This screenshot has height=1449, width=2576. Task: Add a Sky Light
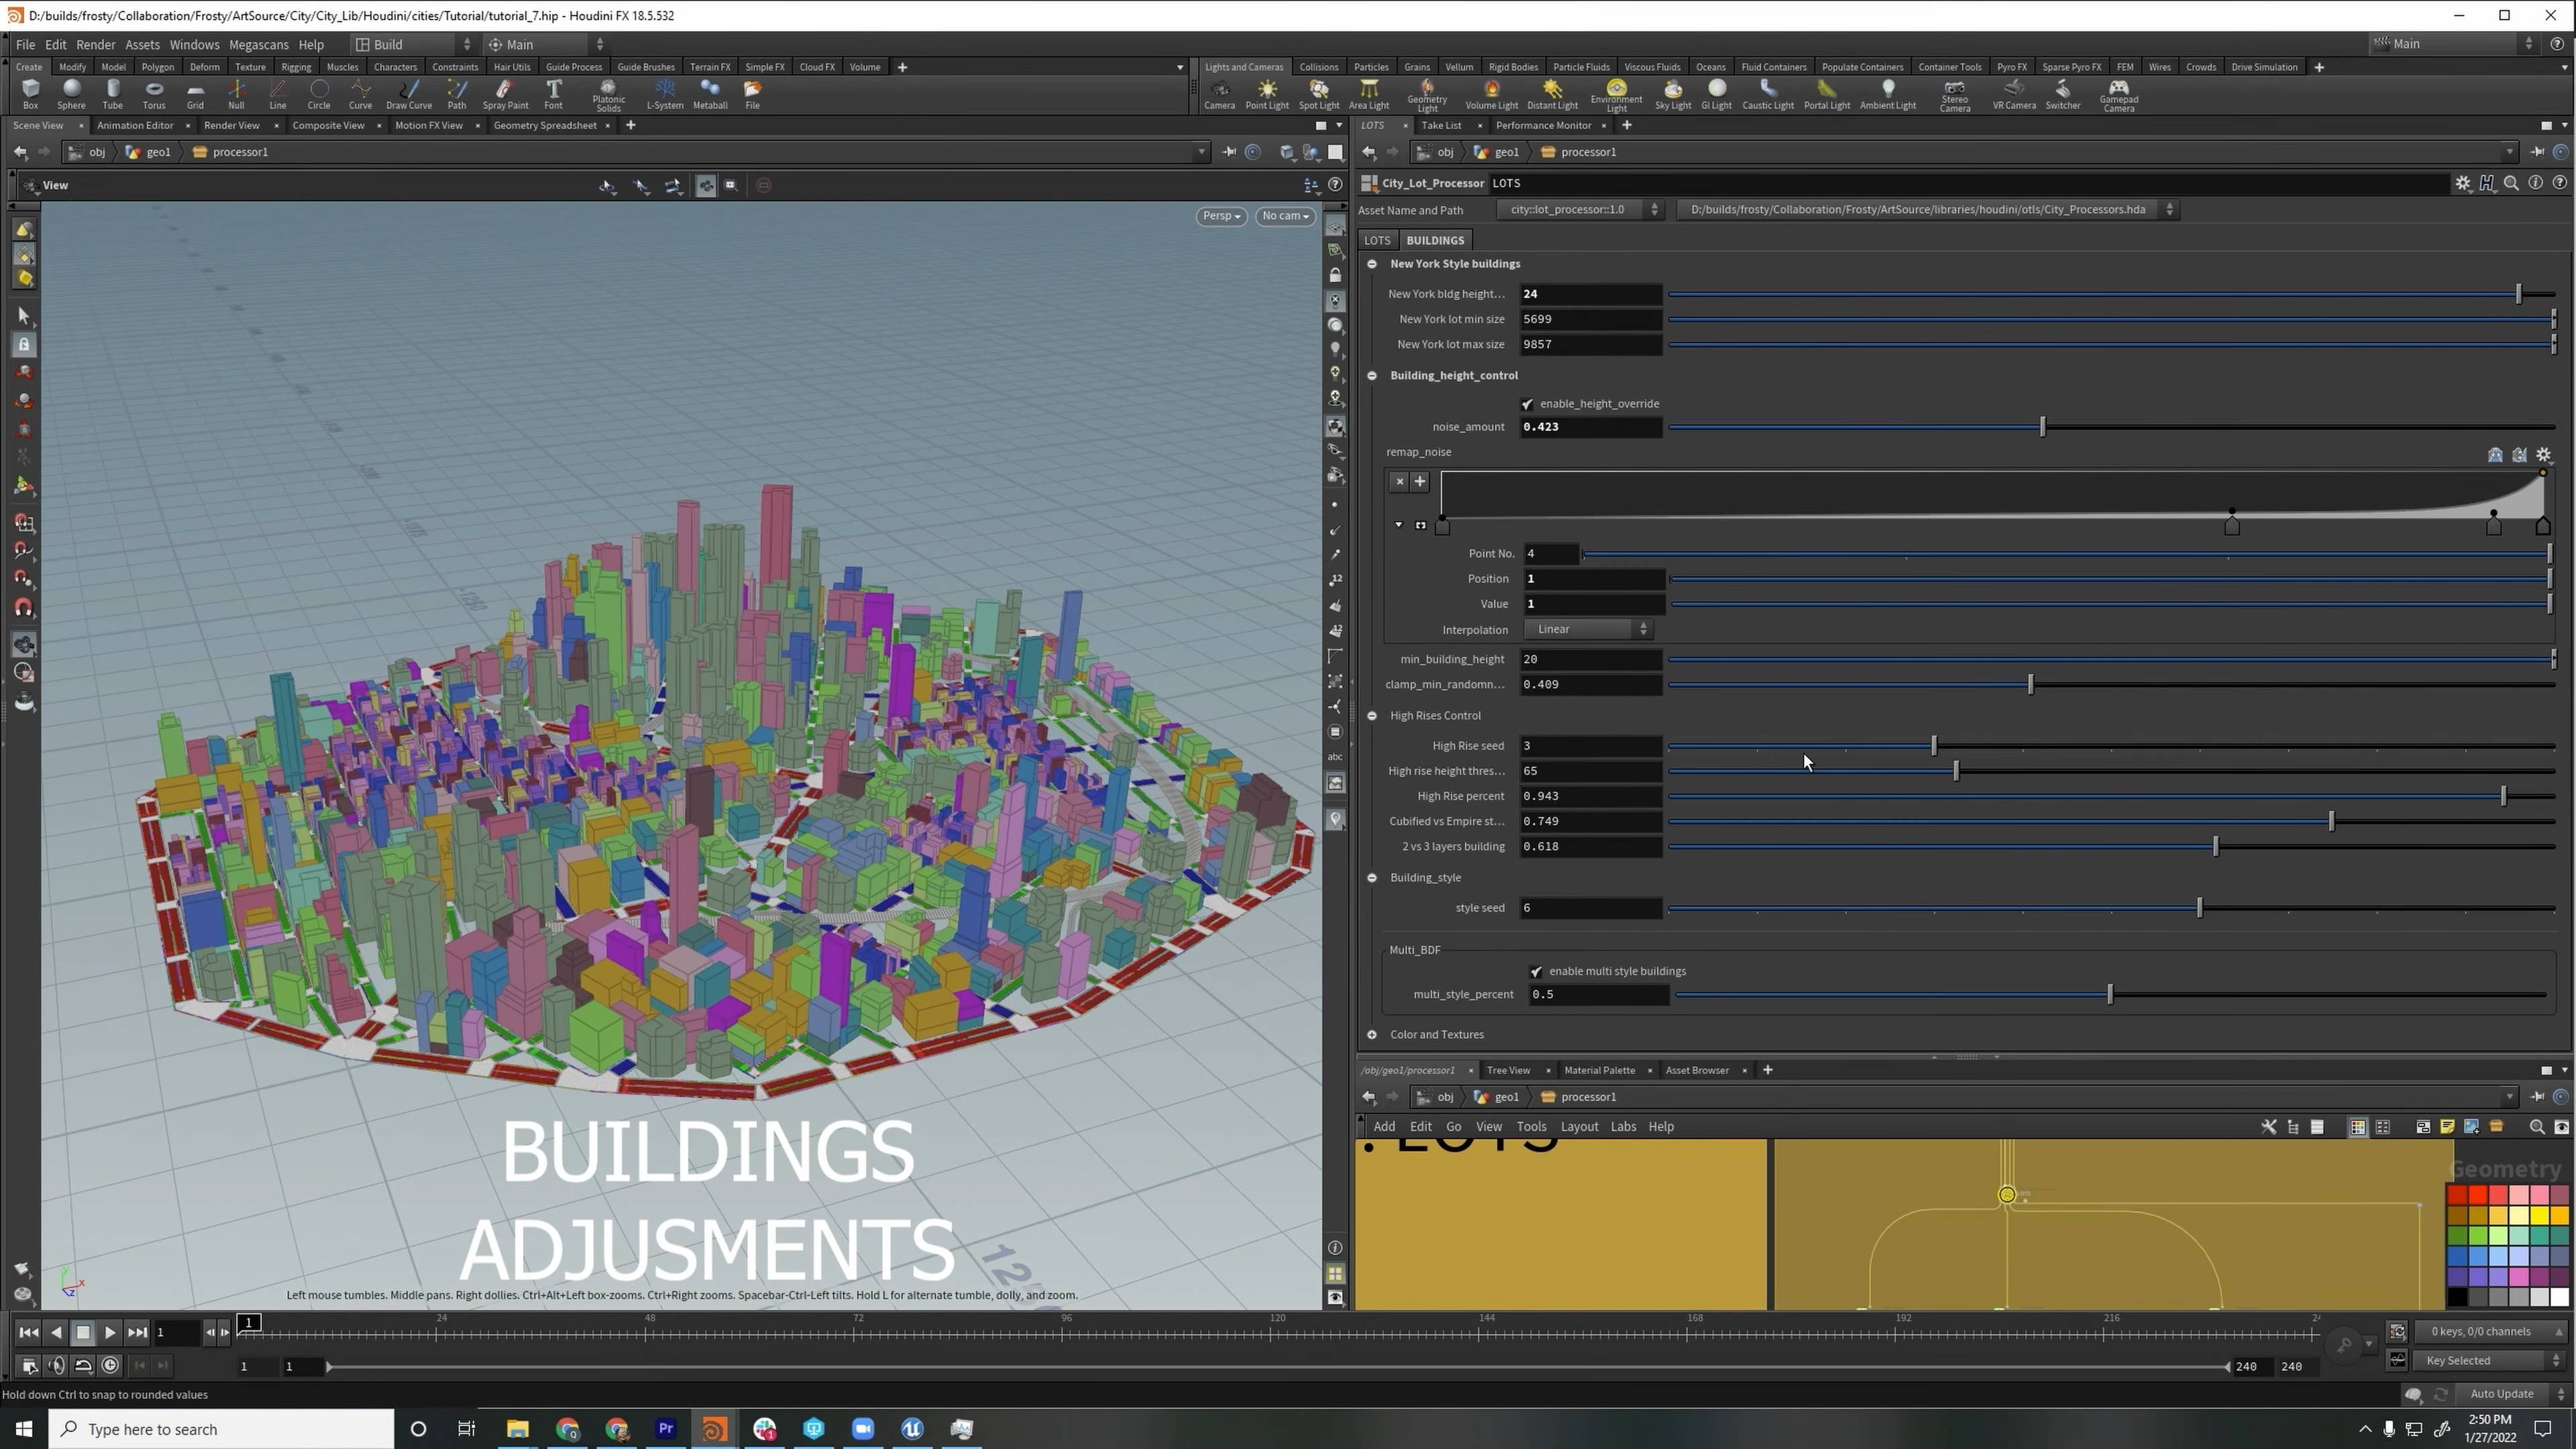(x=1673, y=94)
